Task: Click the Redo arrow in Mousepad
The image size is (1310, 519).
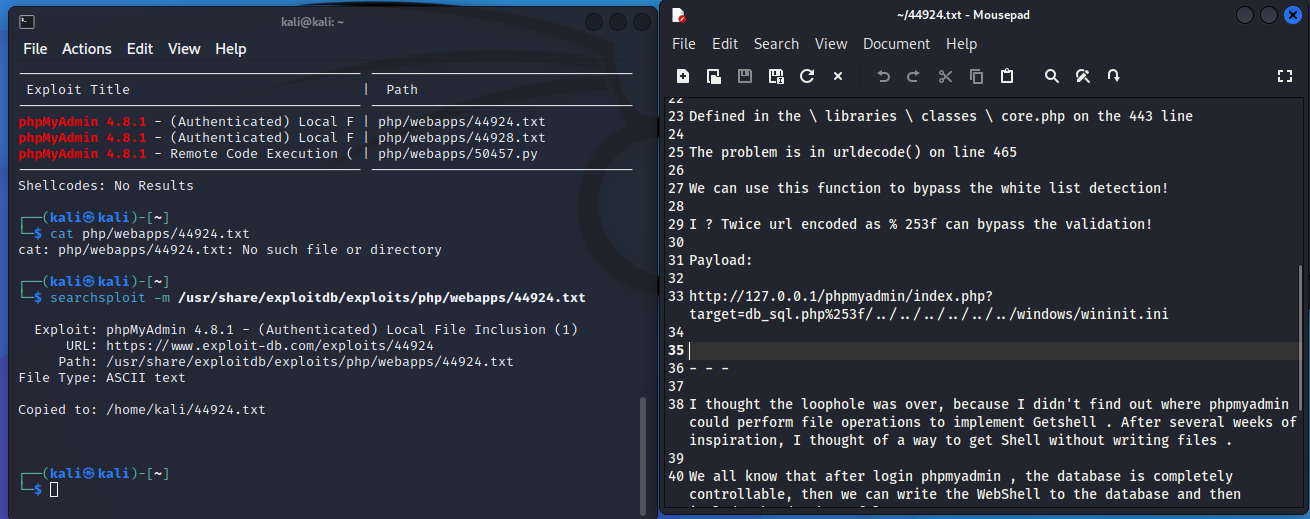Action: [913, 76]
